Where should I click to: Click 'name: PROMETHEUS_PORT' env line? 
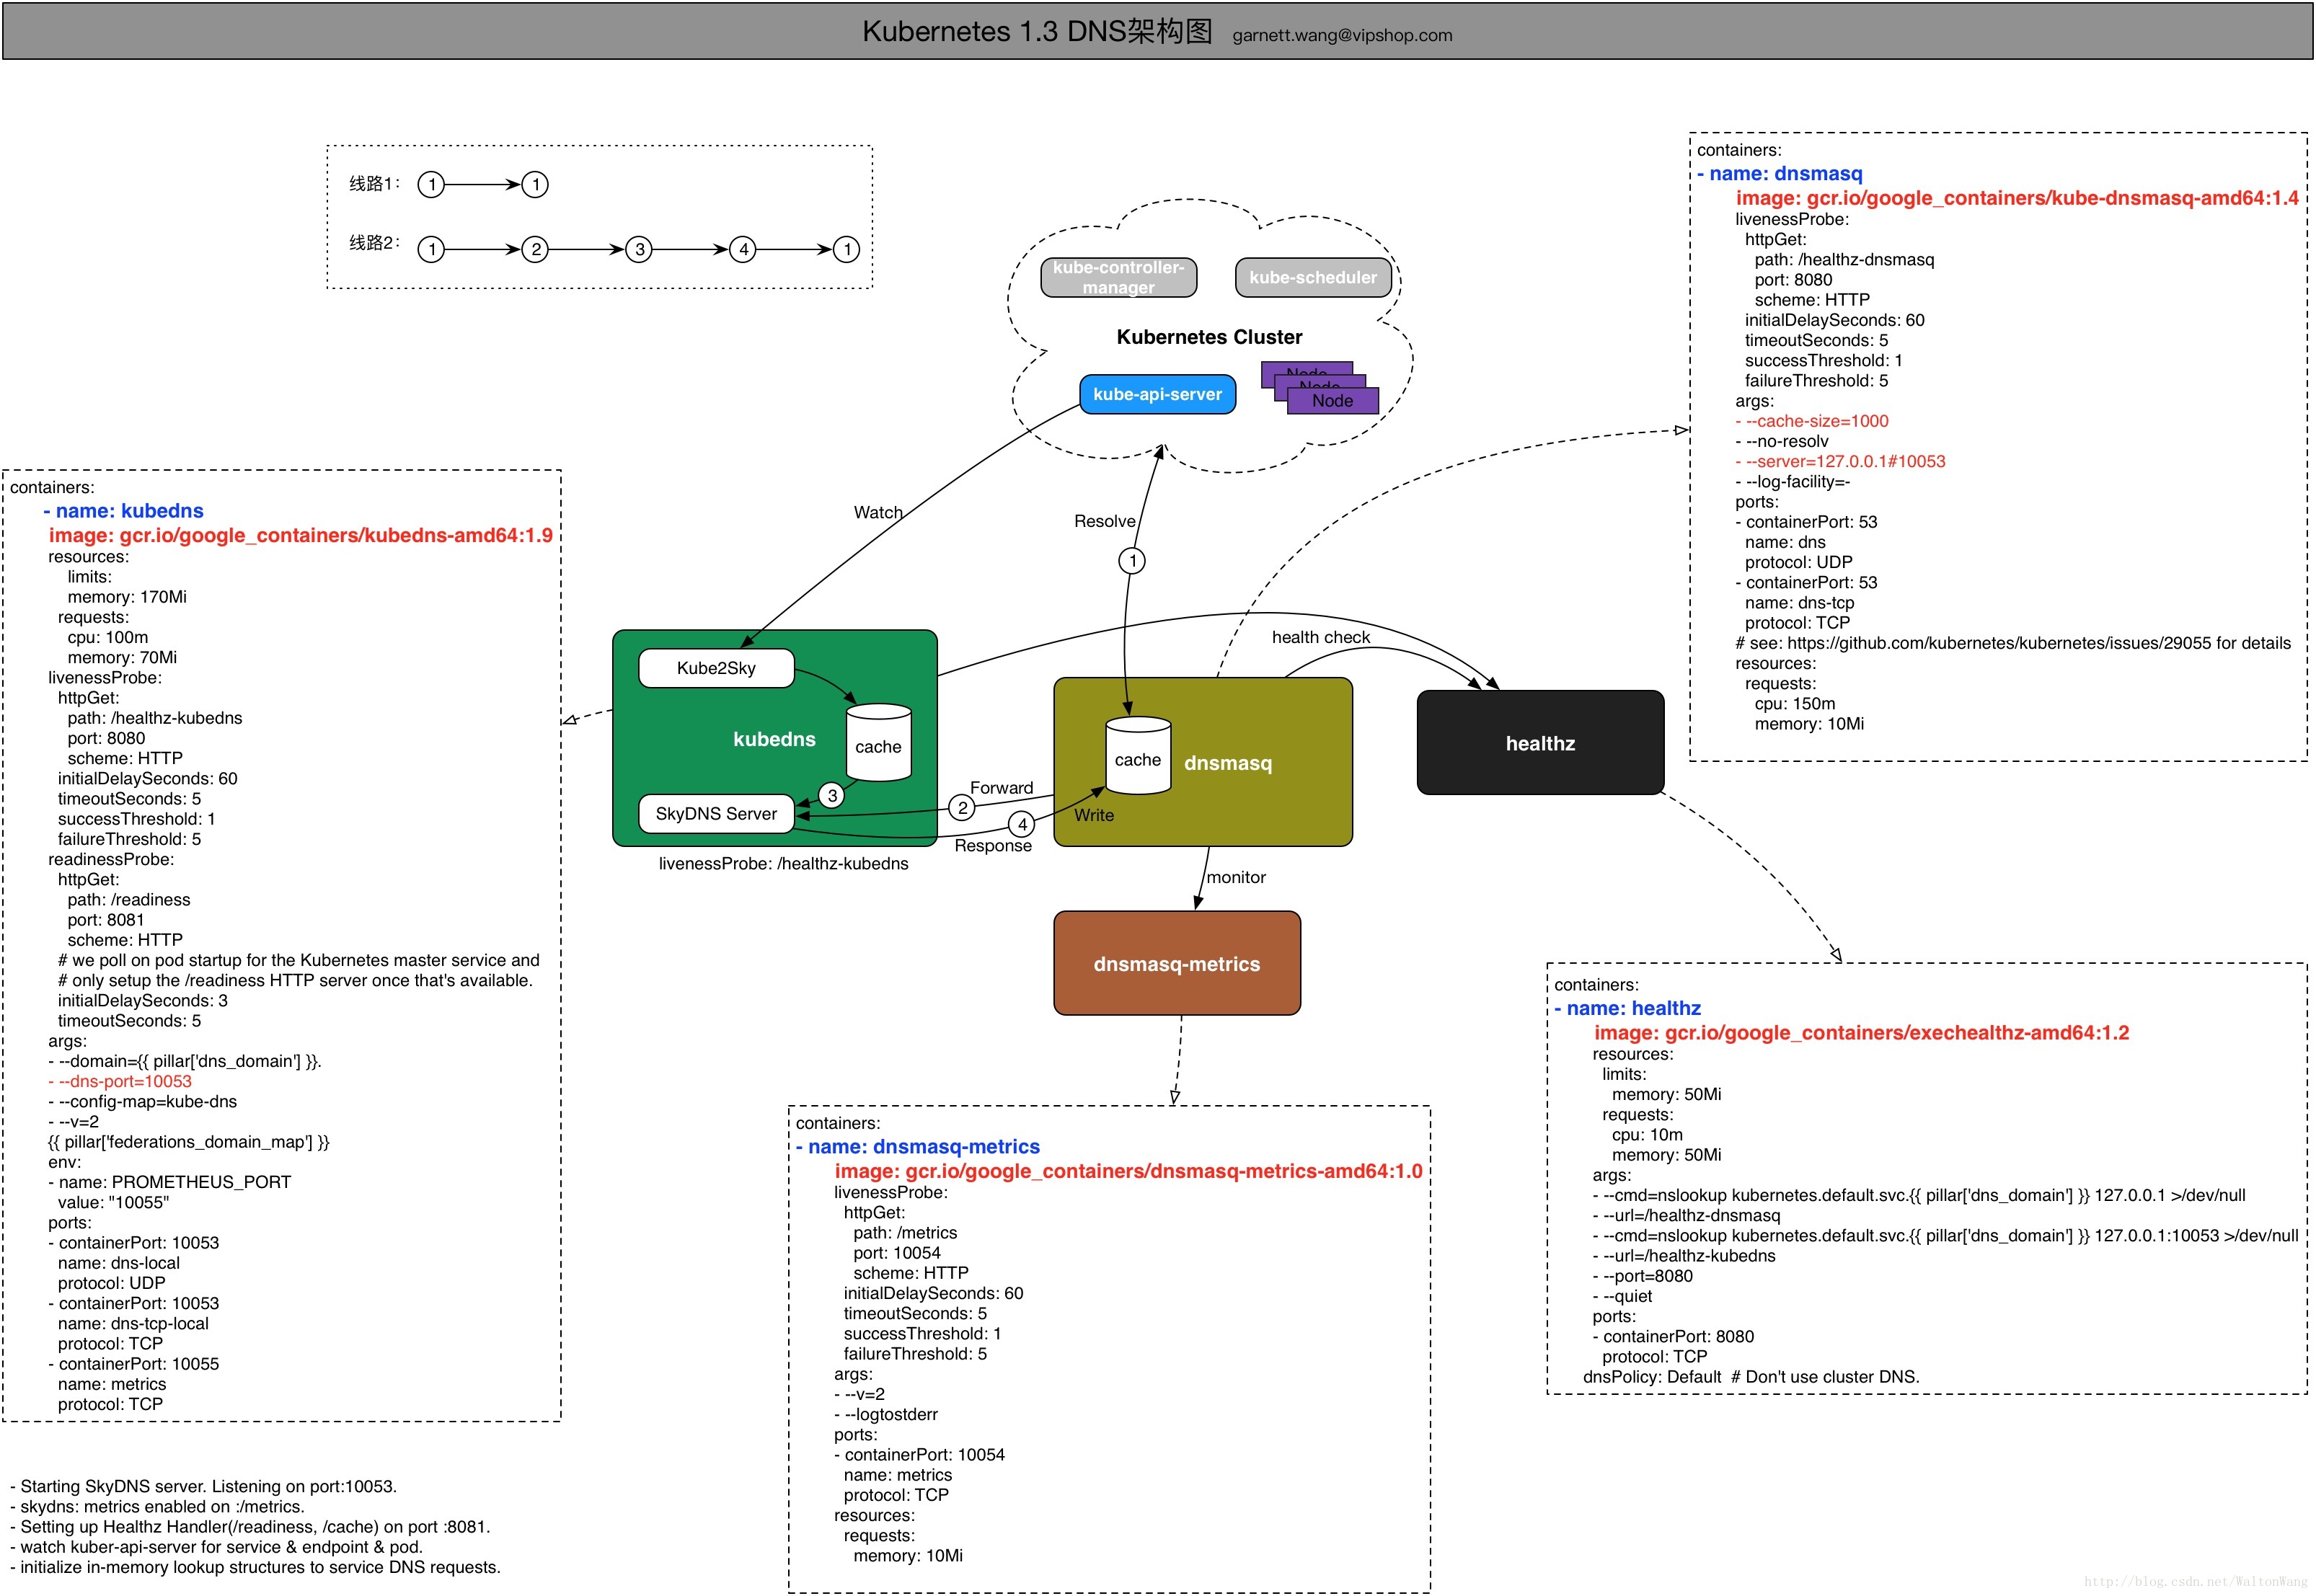coord(170,1182)
